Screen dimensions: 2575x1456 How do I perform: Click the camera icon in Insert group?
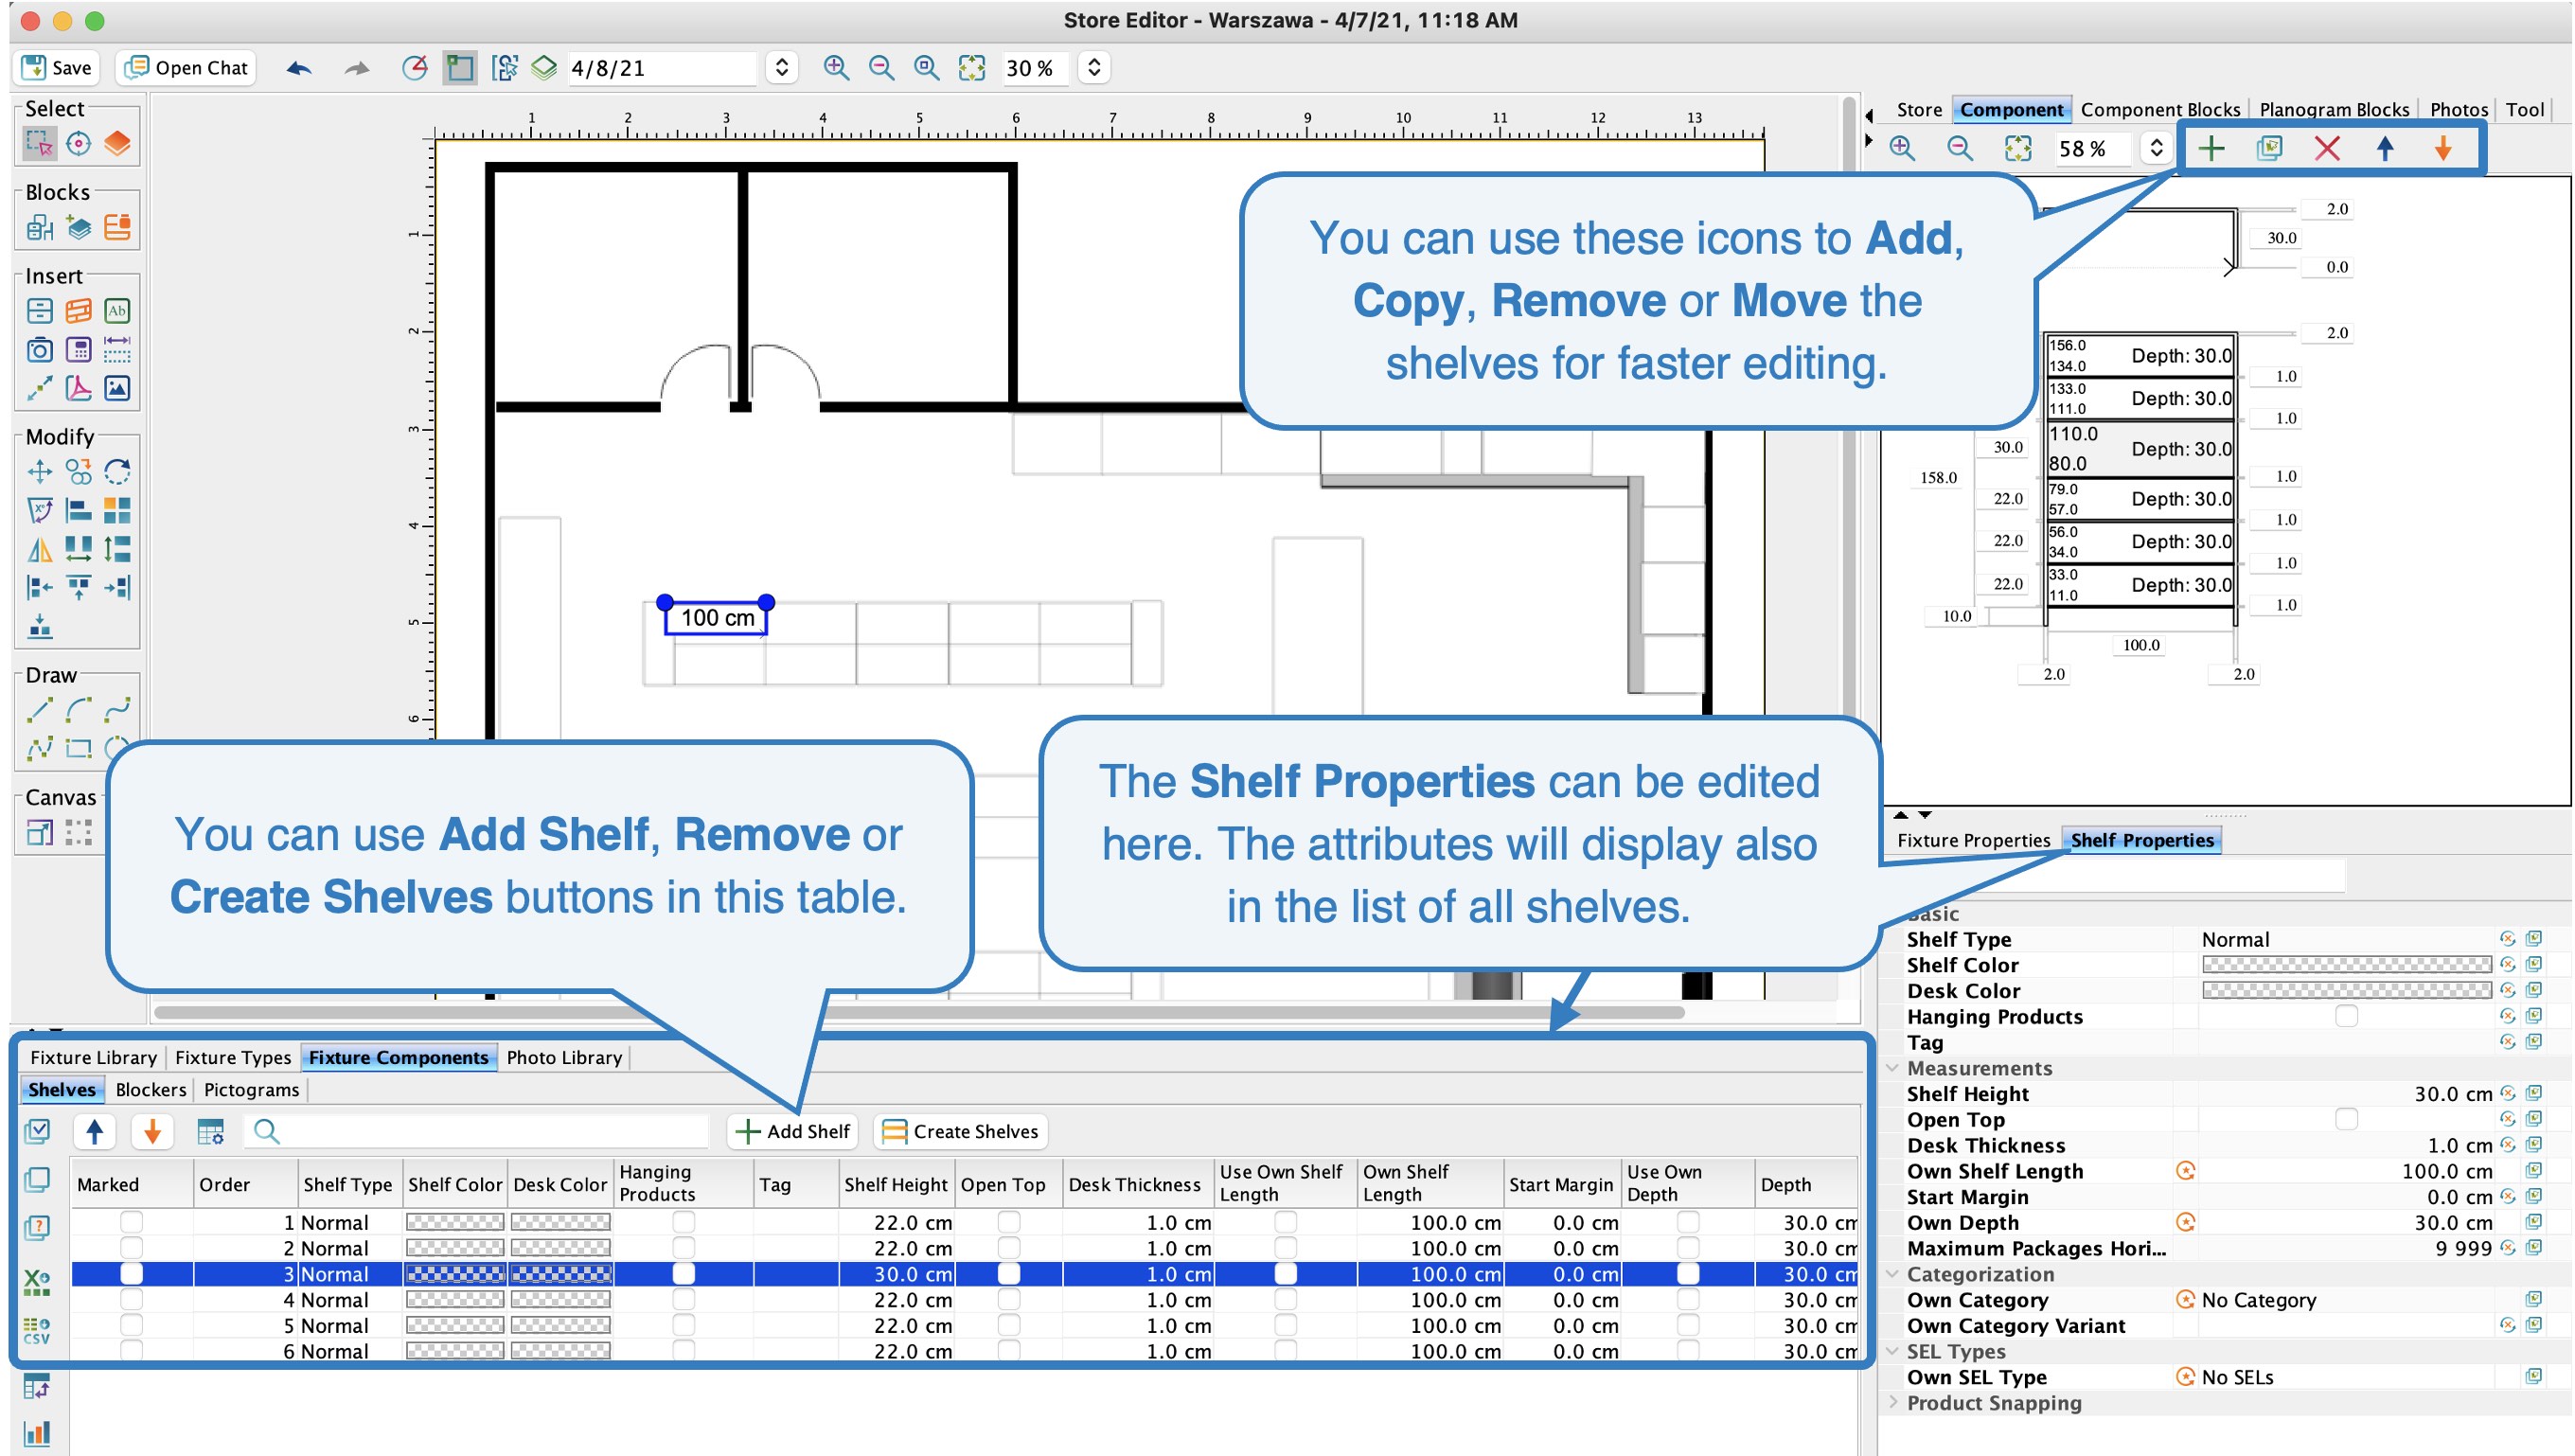(x=39, y=349)
